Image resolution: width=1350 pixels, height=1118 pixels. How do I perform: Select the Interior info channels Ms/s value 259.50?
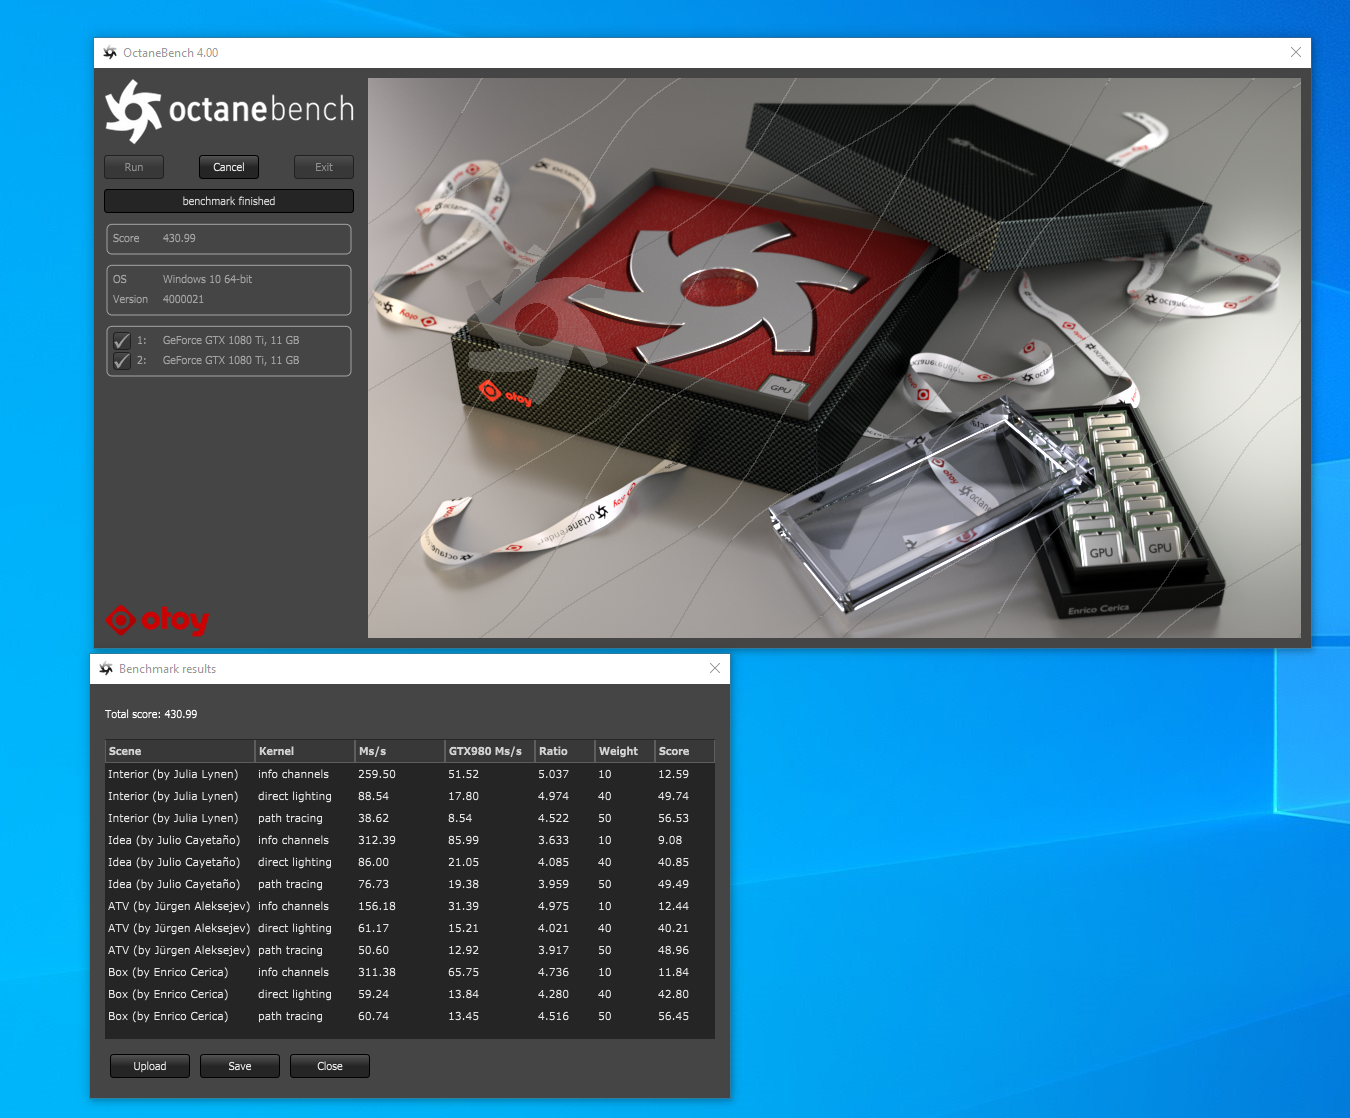(377, 774)
